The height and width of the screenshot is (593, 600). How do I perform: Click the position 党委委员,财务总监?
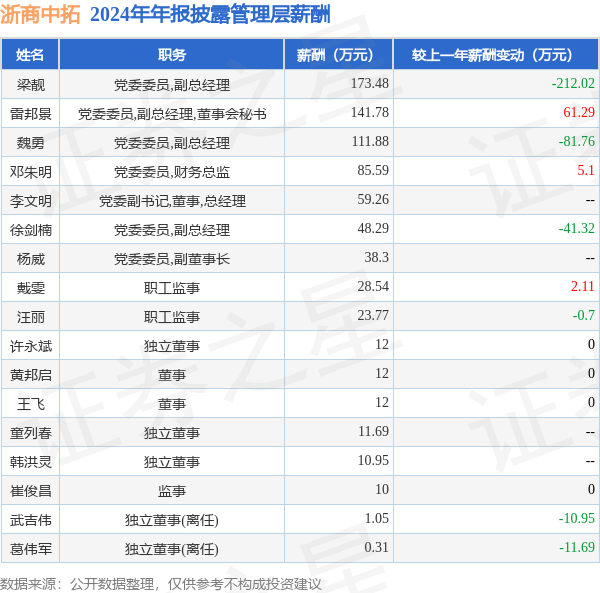coord(172,172)
